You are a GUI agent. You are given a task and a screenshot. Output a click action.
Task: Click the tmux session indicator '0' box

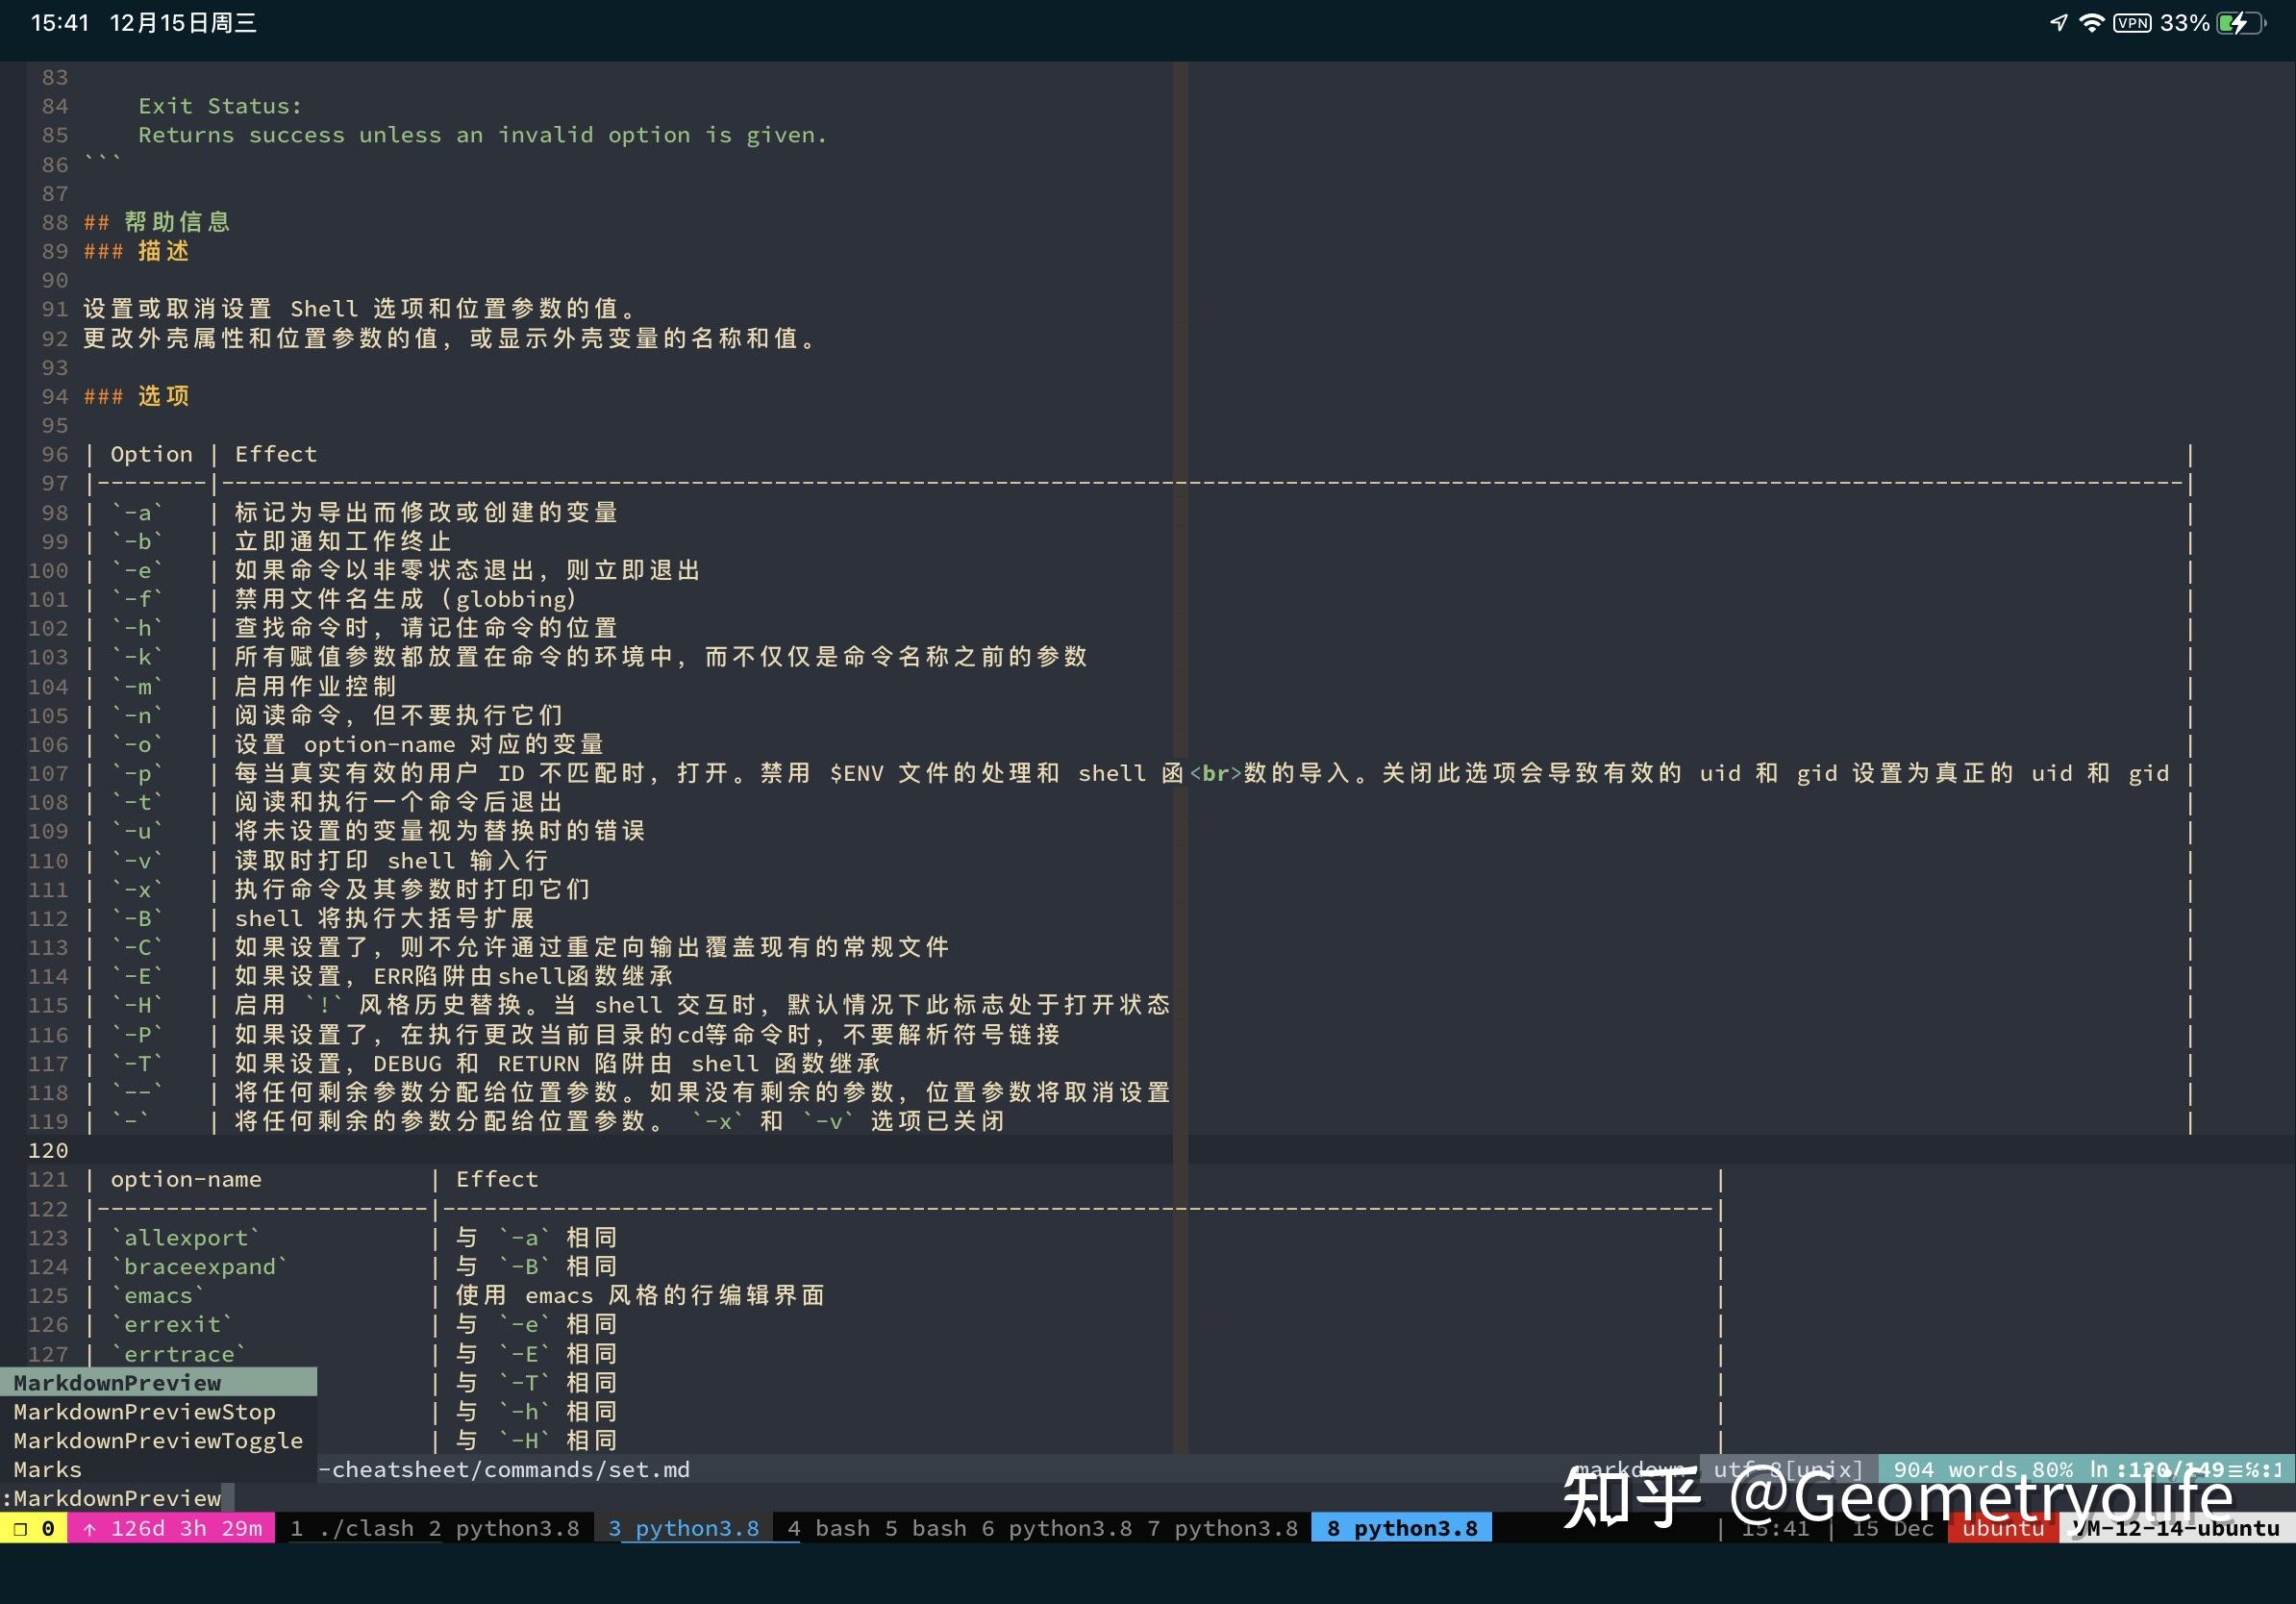pos(34,1528)
